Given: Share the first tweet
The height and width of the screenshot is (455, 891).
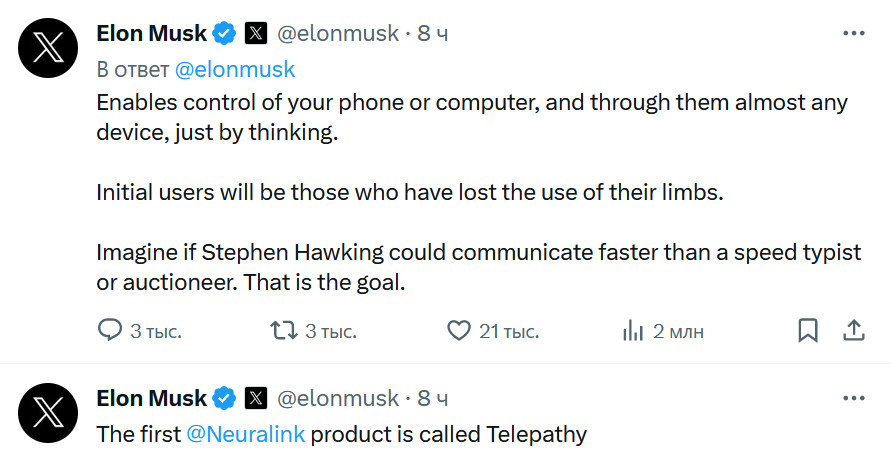Looking at the screenshot, I should tap(854, 330).
